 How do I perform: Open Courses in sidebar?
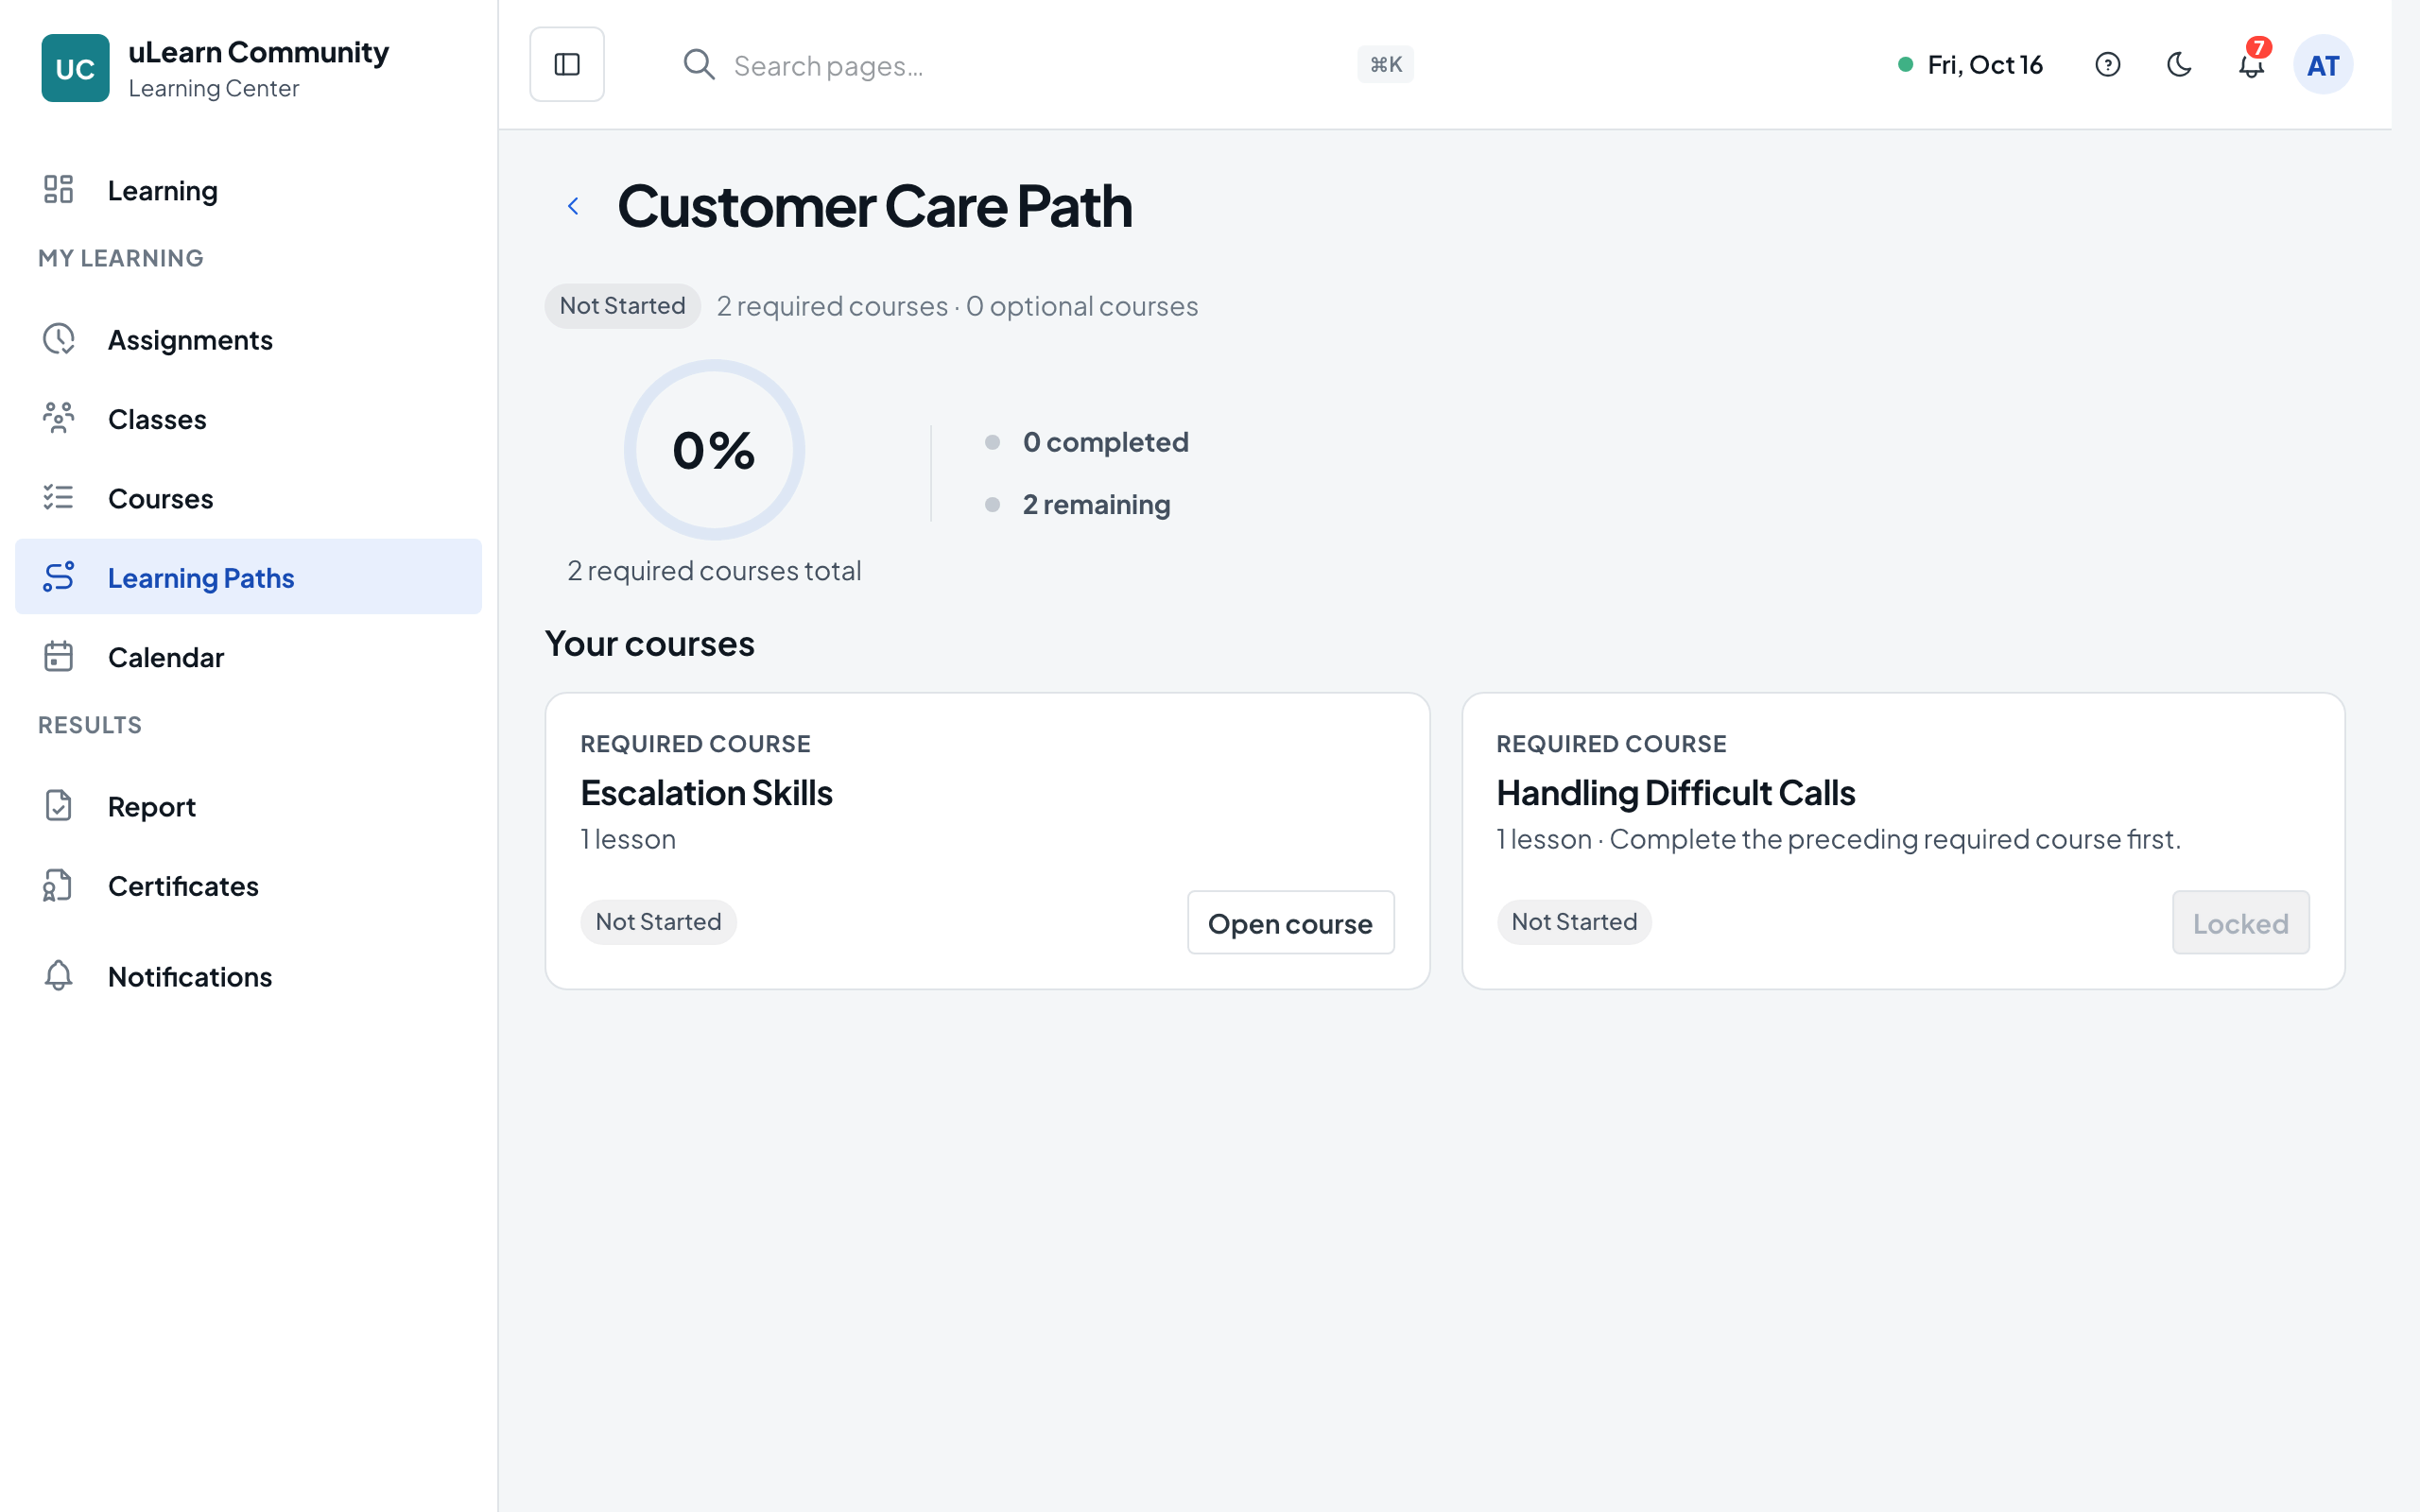tap(248, 498)
